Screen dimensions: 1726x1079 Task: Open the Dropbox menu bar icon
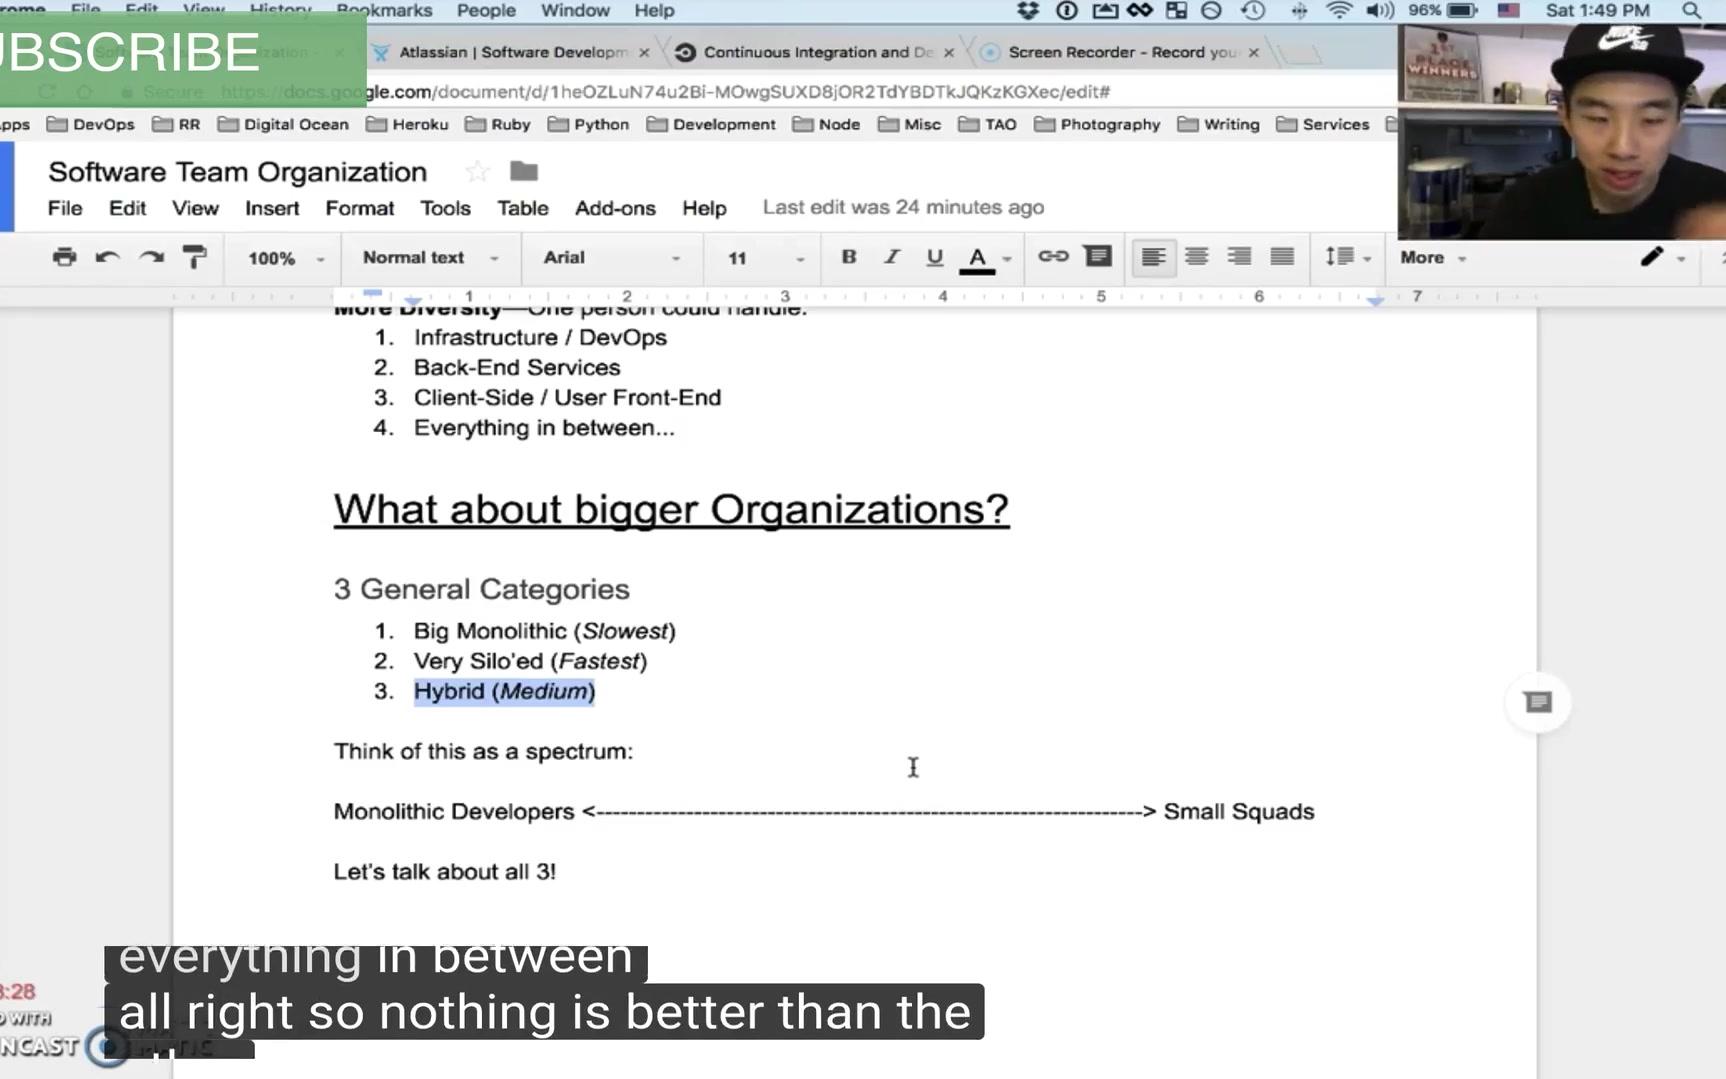point(1027,11)
